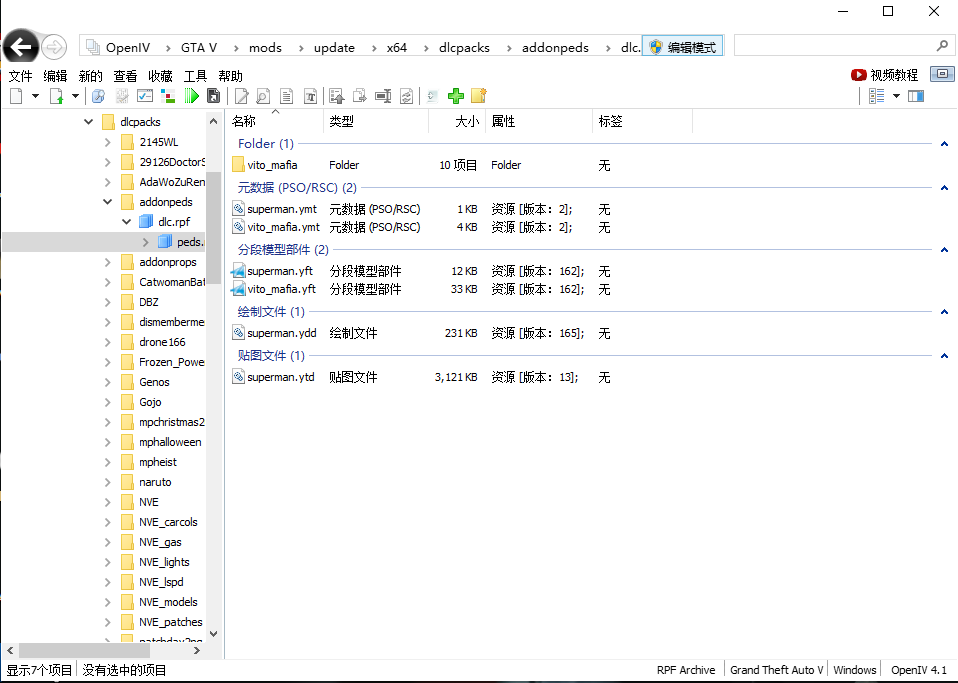Click the forward navigation arrow
This screenshot has width=958, height=683.
[x=54, y=46]
